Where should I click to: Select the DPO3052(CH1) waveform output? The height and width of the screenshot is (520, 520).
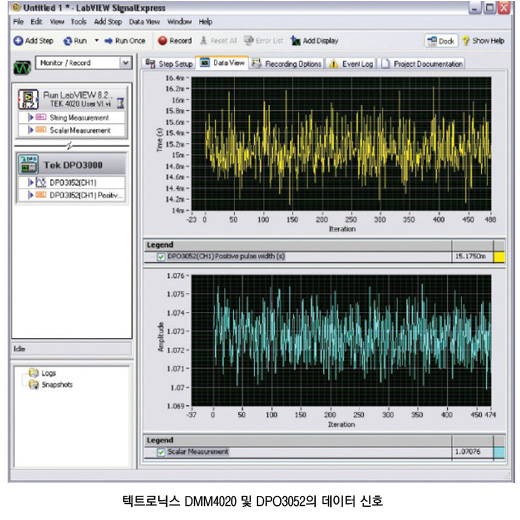72,182
